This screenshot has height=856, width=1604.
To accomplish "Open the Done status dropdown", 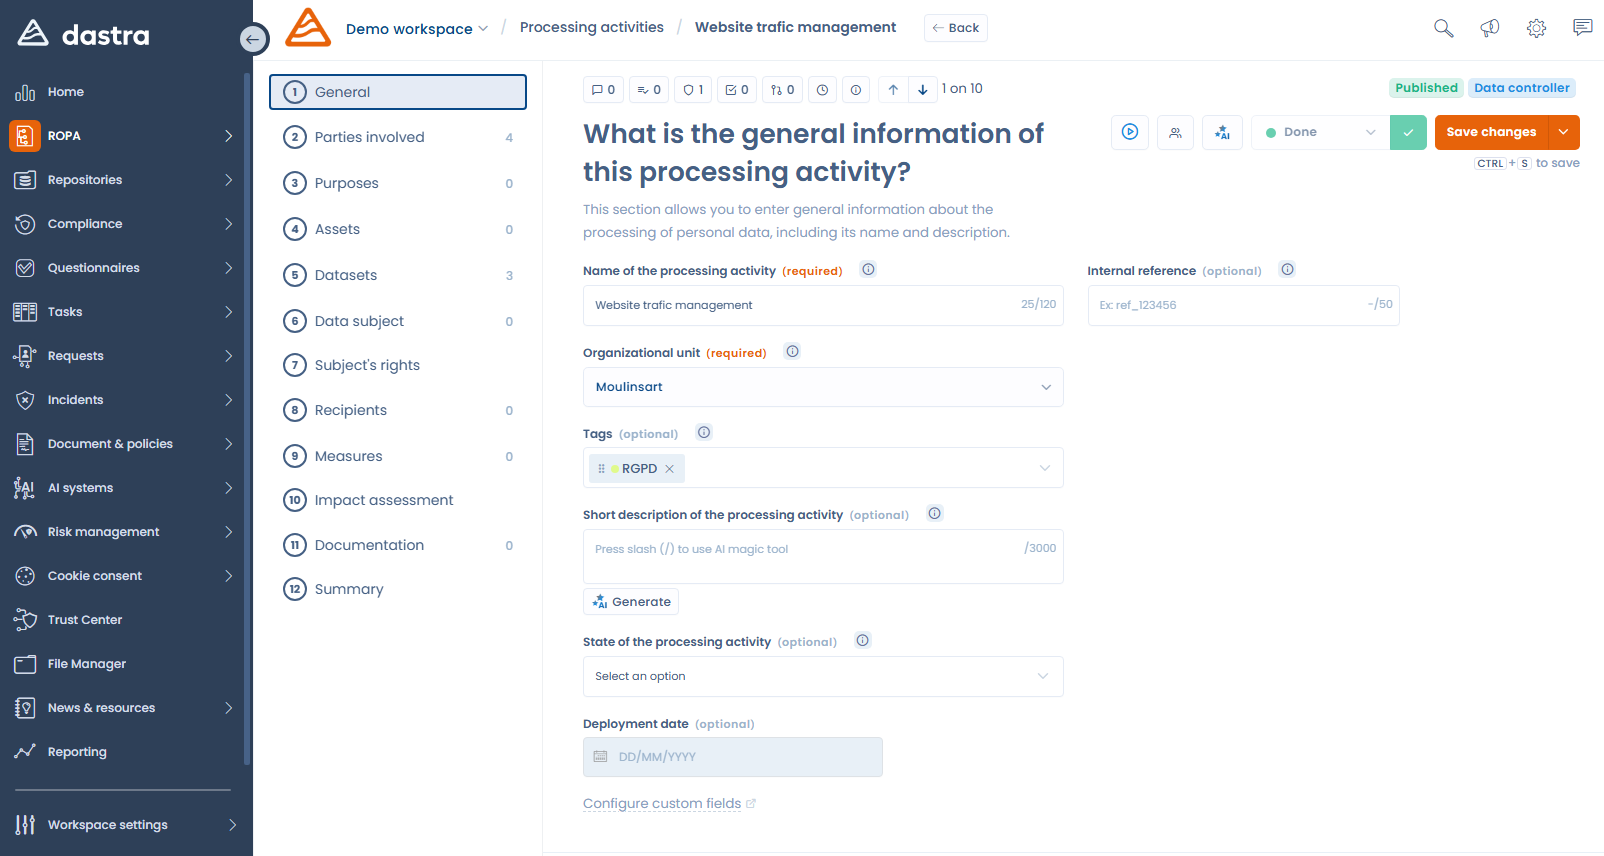I will pos(1321,132).
